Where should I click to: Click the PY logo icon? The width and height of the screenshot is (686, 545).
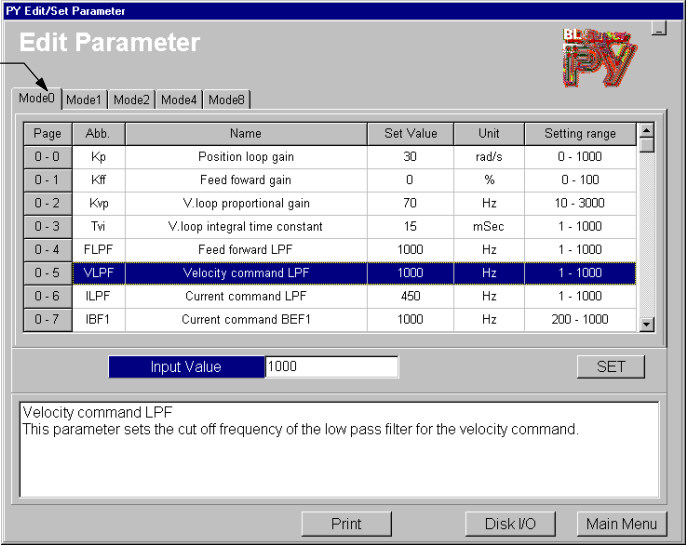pos(599,57)
